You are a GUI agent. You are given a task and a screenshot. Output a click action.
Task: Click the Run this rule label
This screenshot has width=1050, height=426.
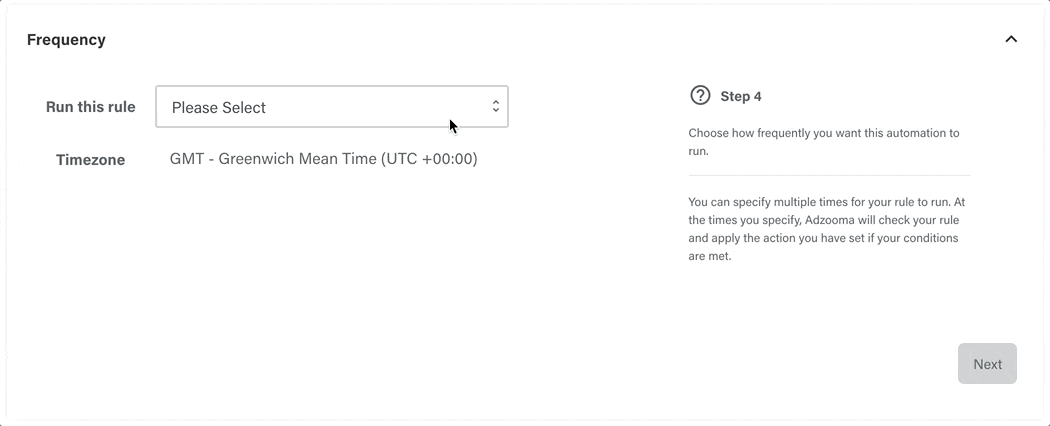(90, 107)
